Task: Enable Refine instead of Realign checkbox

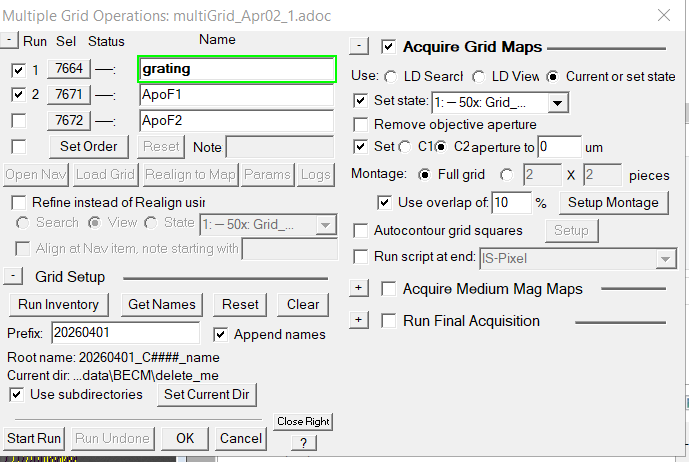Action: (x=18, y=203)
